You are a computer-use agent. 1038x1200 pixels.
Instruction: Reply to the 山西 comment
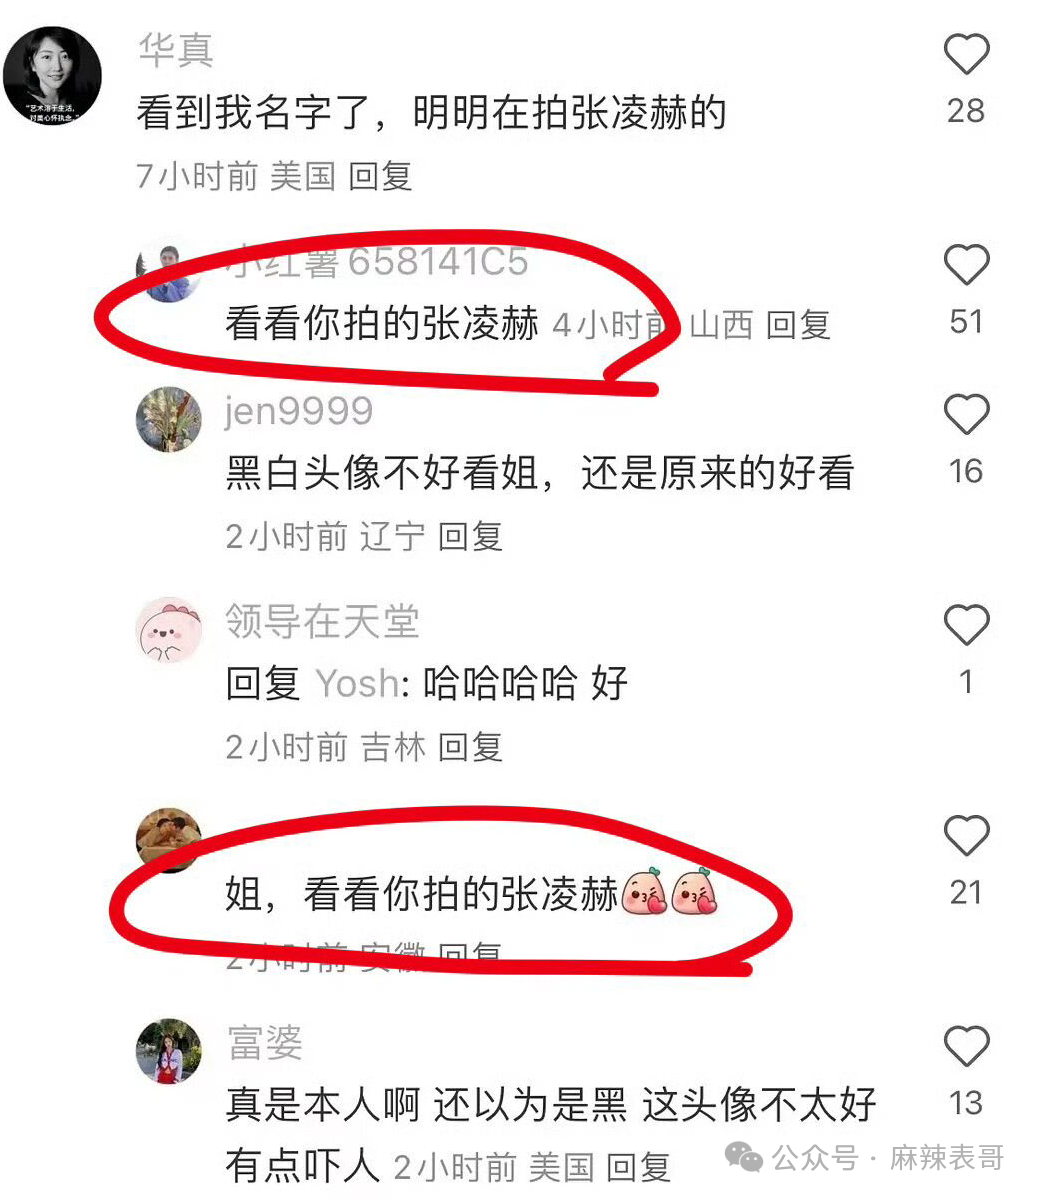click(x=798, y=324)
